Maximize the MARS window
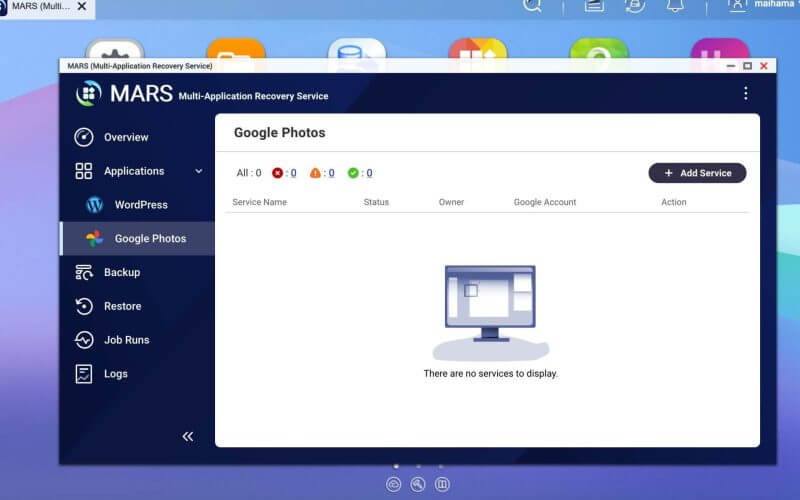800x500 pixels. 747,66
